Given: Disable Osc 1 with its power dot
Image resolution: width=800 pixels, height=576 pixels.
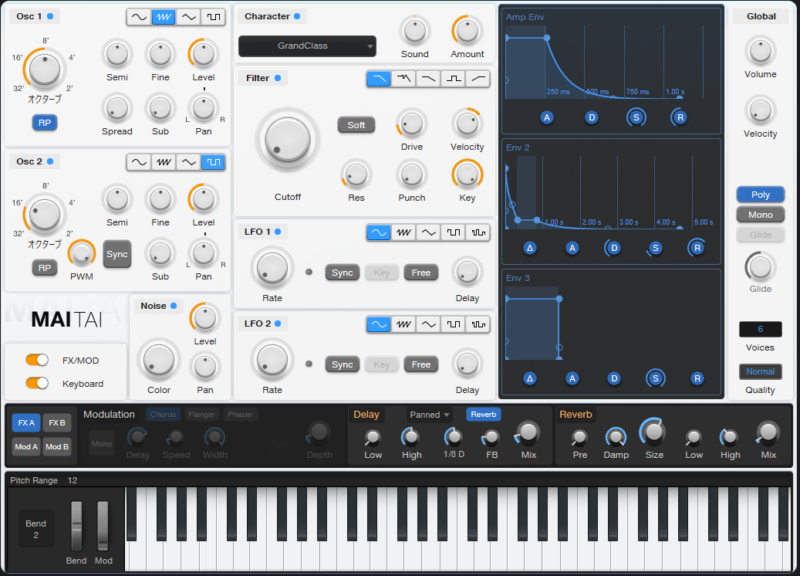Looking at the screenshot, I should (x=51, y=17).
